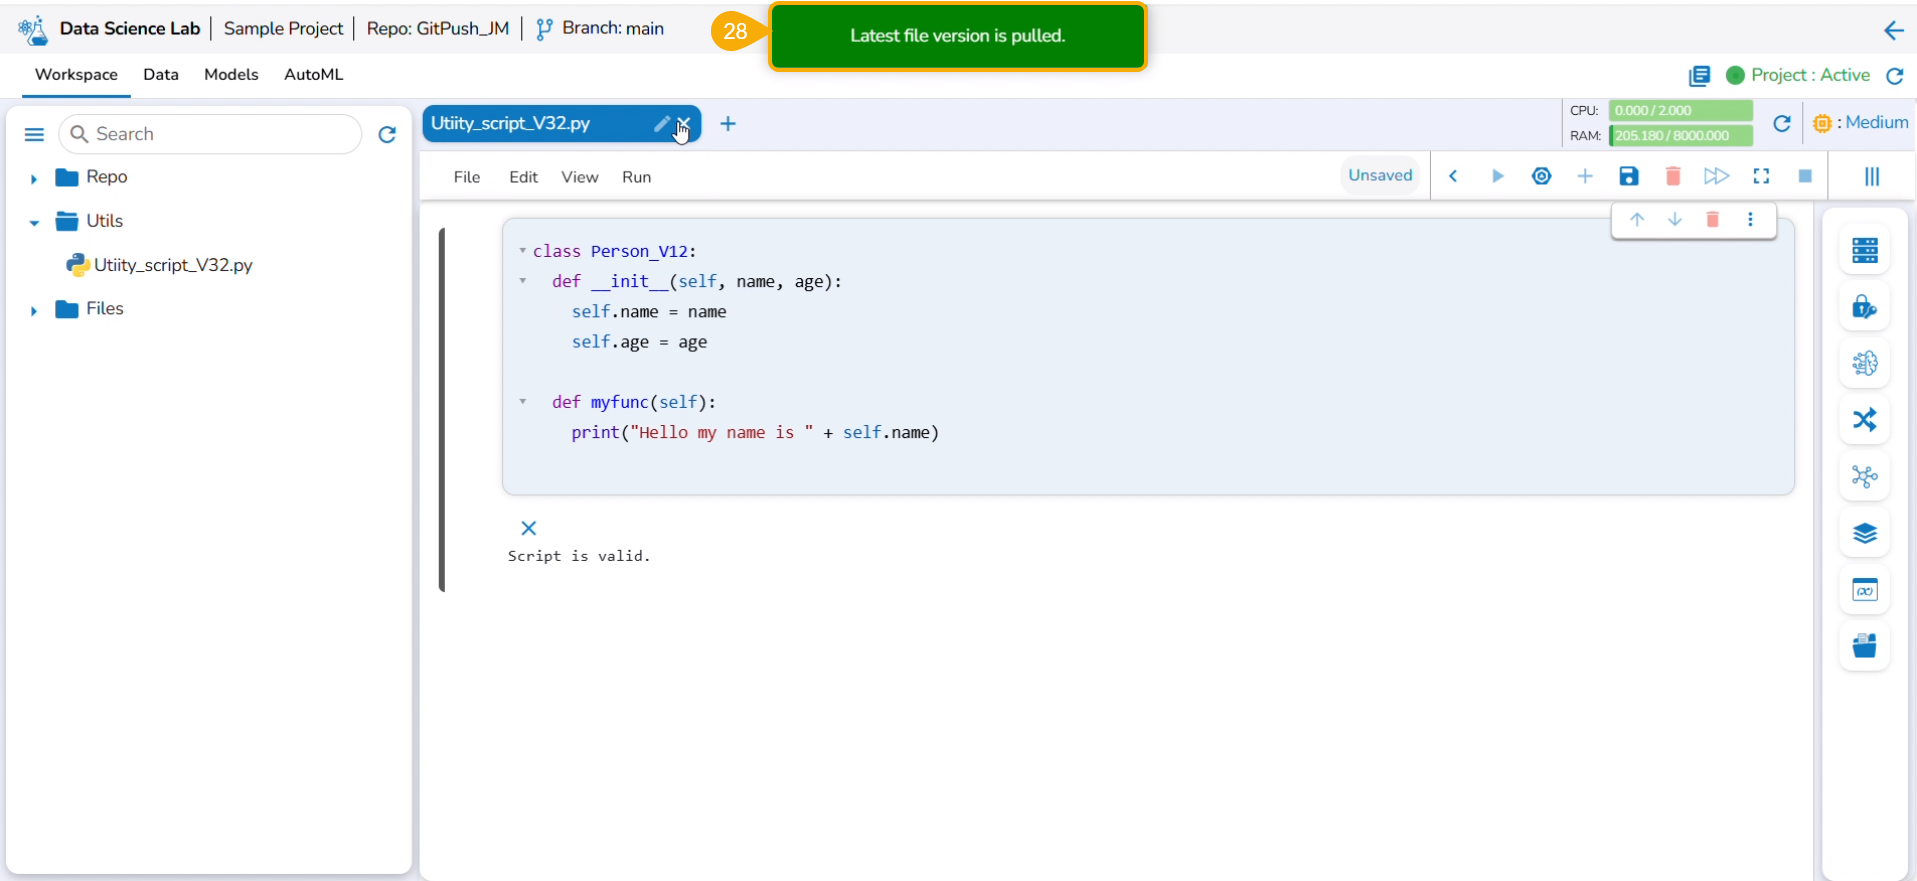Switch to the Models tab
This screenshot has height=881, width=1917.
231,75
